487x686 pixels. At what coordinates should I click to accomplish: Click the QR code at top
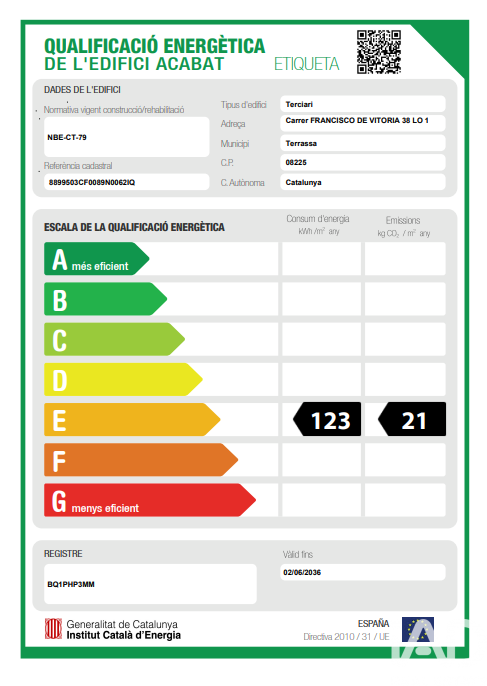coord(378,52)
